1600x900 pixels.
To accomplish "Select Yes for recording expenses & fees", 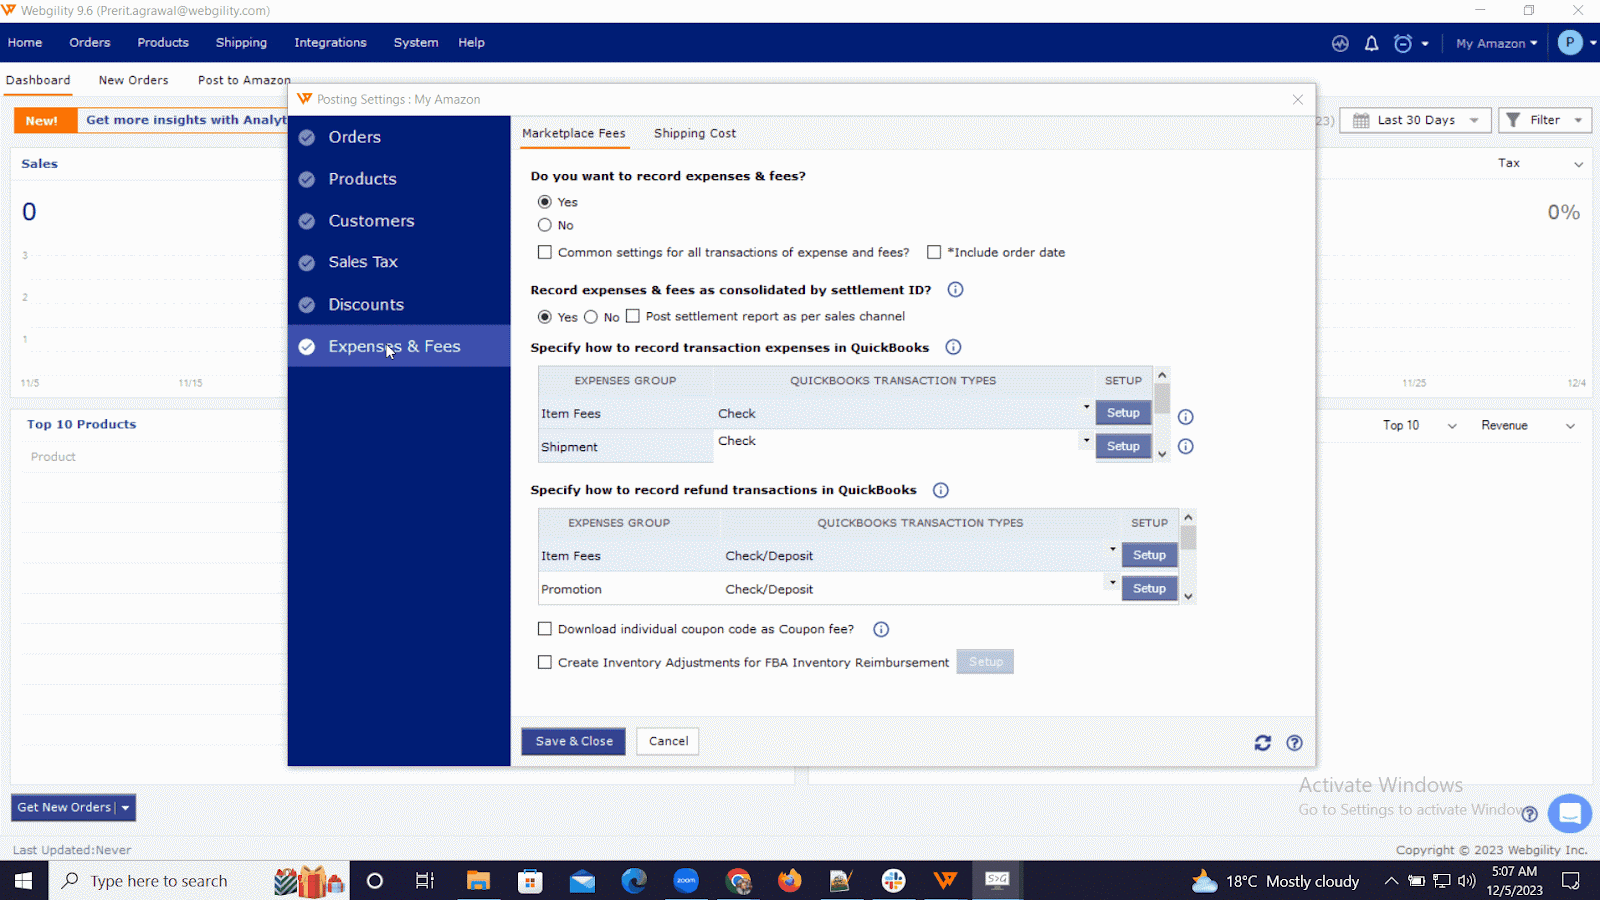I will (545, 202).
